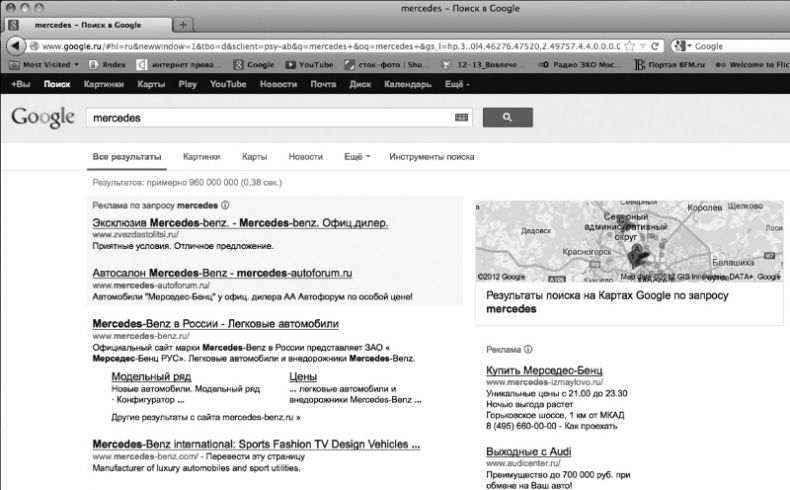Follow the Модельный ряд sitelink
This screenshot has height=490, width=790.
pyautogui.click(x=151, y=376)
